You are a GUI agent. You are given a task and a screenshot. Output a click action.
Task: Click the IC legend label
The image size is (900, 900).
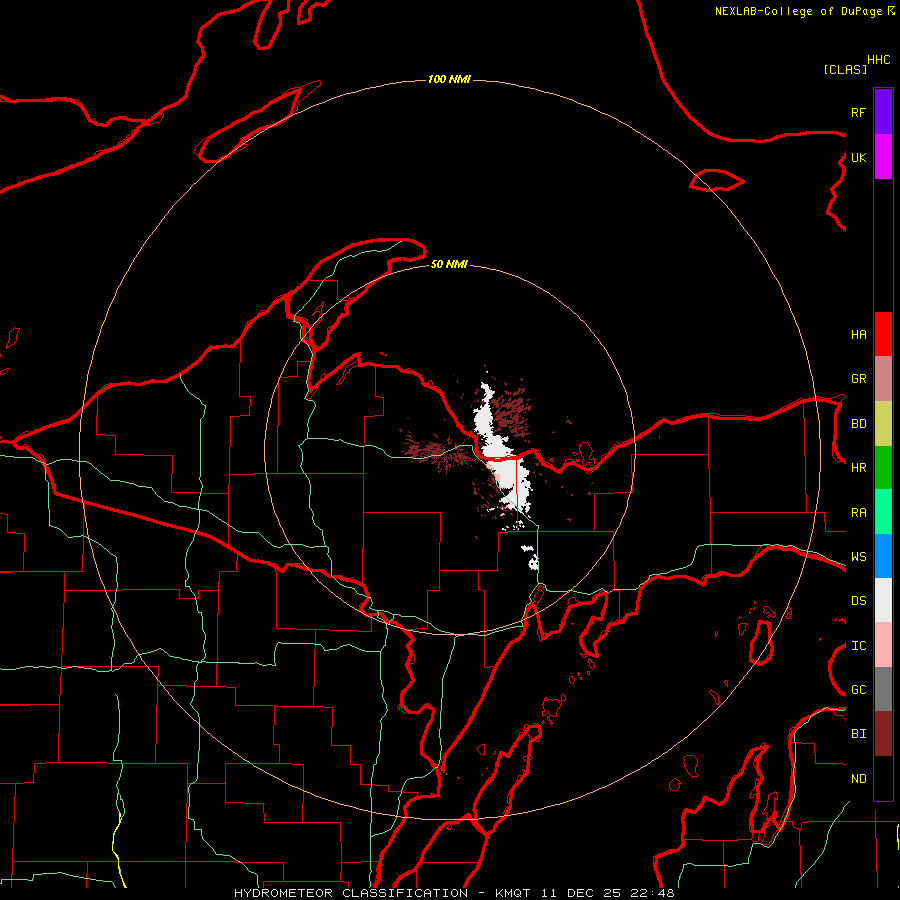pyautogui.click(x=858, y=646)
